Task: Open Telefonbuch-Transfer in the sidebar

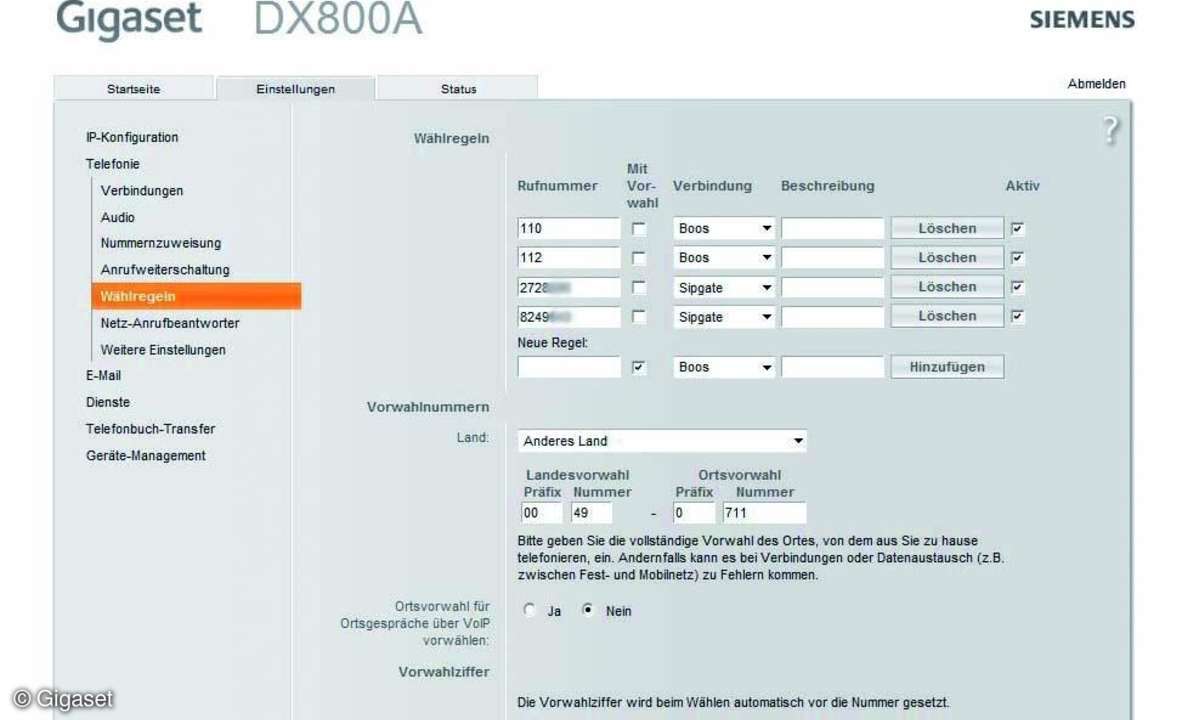Action: [x=150, y=429]
